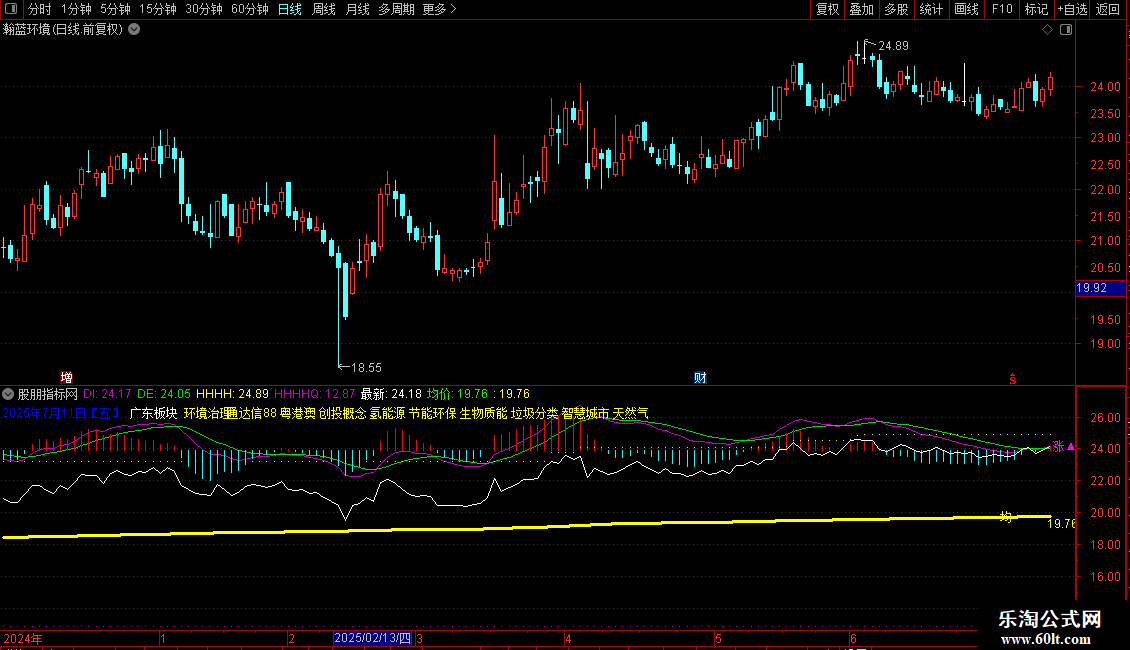Click the 氢能源 concept tag
The image size is (1130, 650).
pyautogui.click(x=388, y=414)
